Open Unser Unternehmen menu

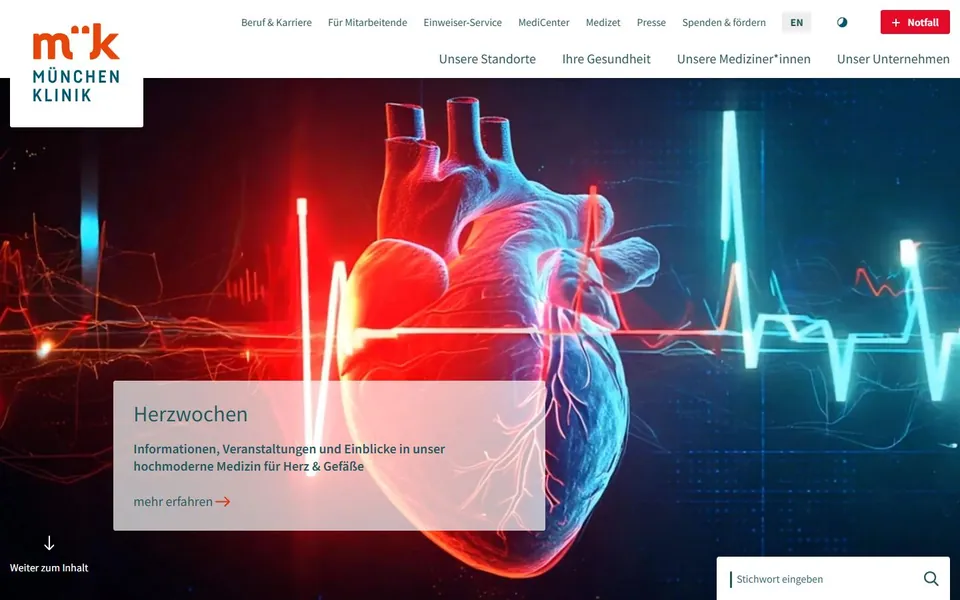click(893, 59)
